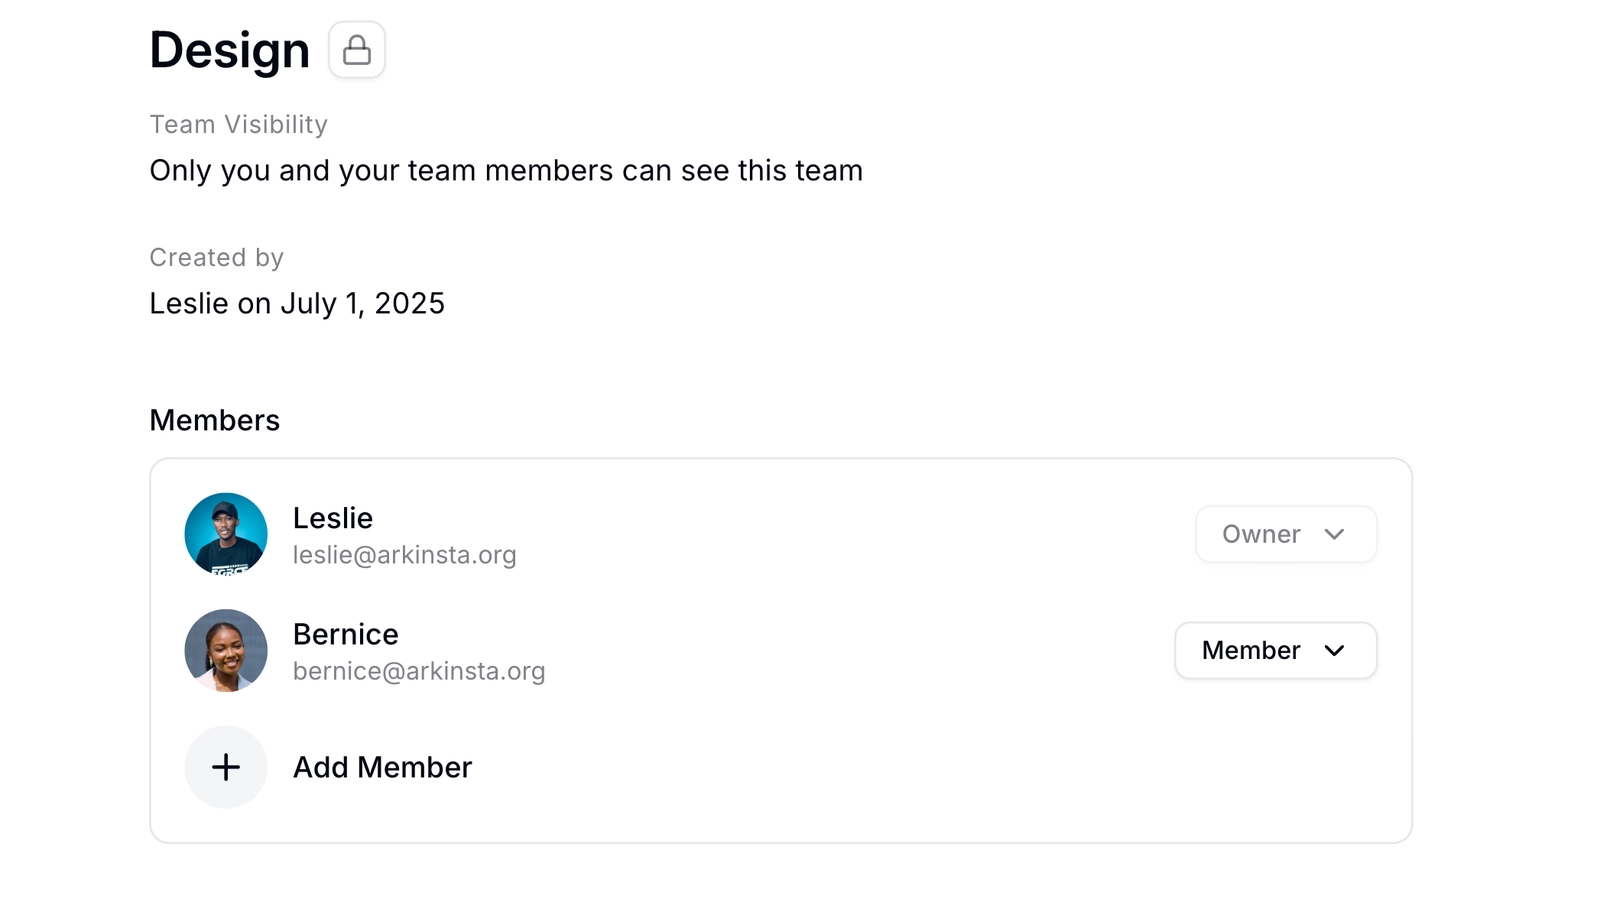Image resolution: width=1600 pixels, height=900 pixels.
Task: Click the Members section heading
Action: tap(215, 420)
